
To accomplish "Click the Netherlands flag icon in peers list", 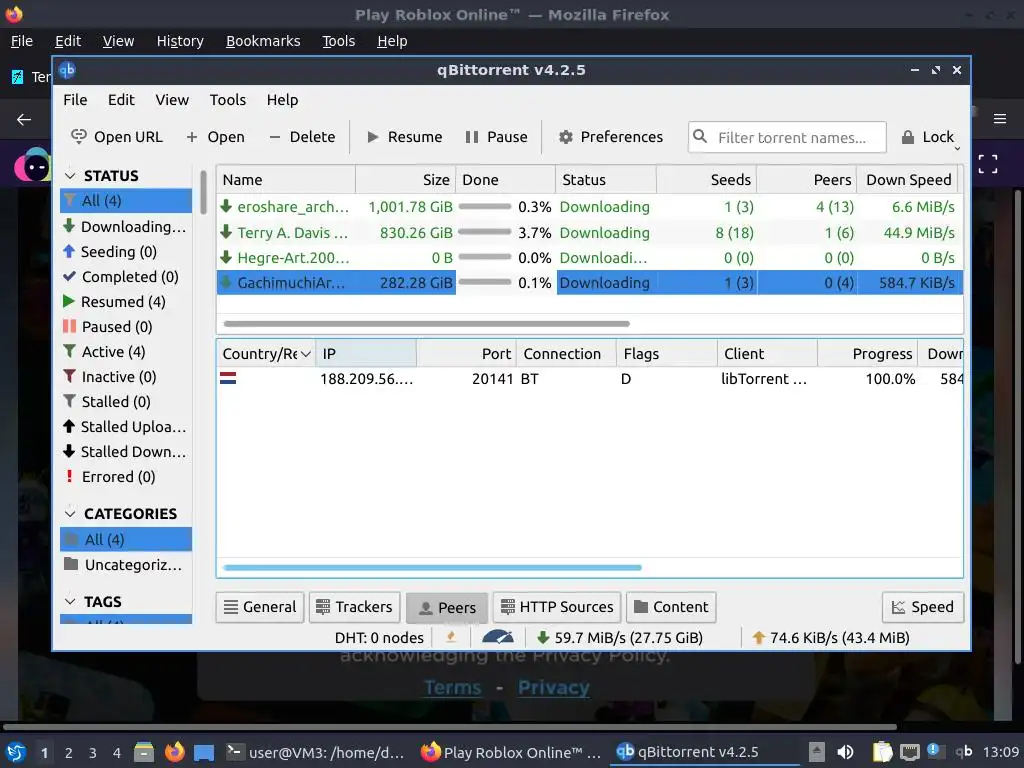I will coord(228,378).
